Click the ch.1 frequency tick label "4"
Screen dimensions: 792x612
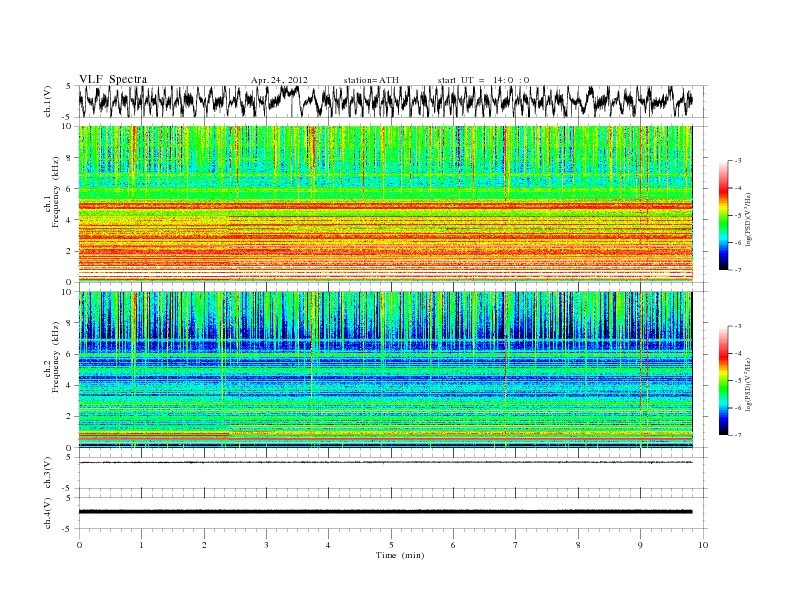tap(70, 220)
